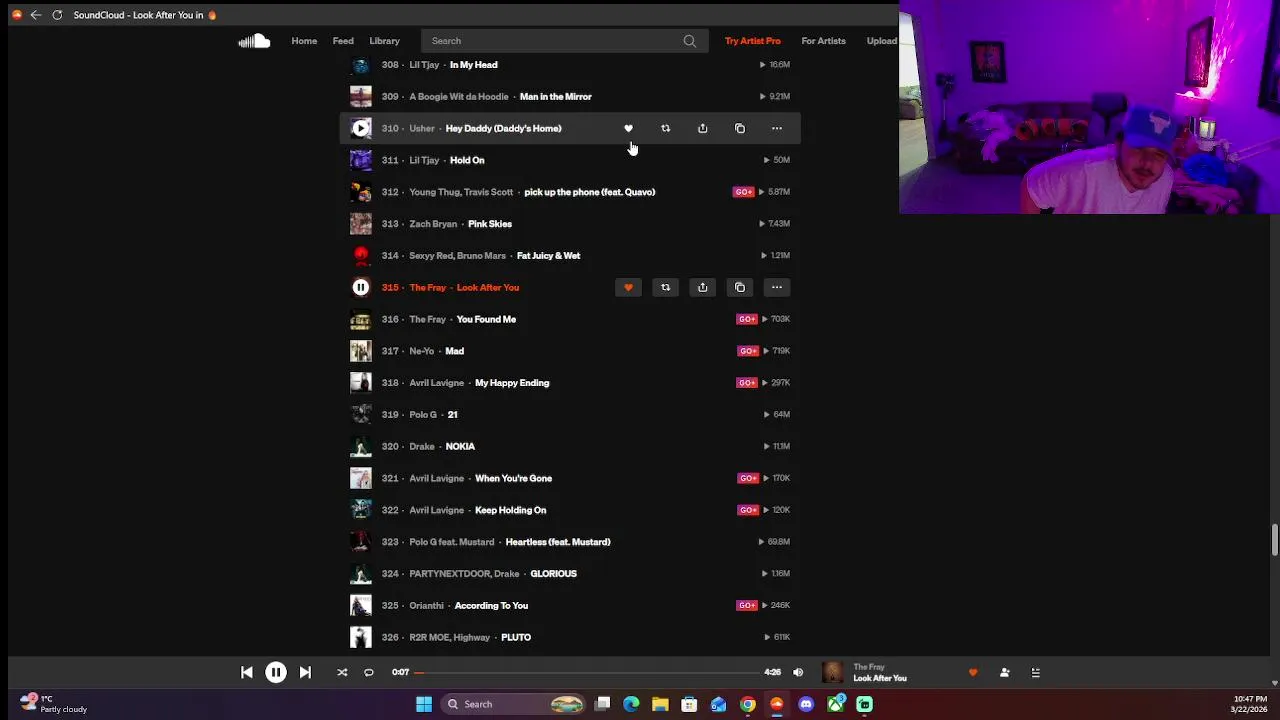The height and width of the screenshot is (720, 1280).
Task: Copy link for Hey Daddy track
Action: [740, 128]
